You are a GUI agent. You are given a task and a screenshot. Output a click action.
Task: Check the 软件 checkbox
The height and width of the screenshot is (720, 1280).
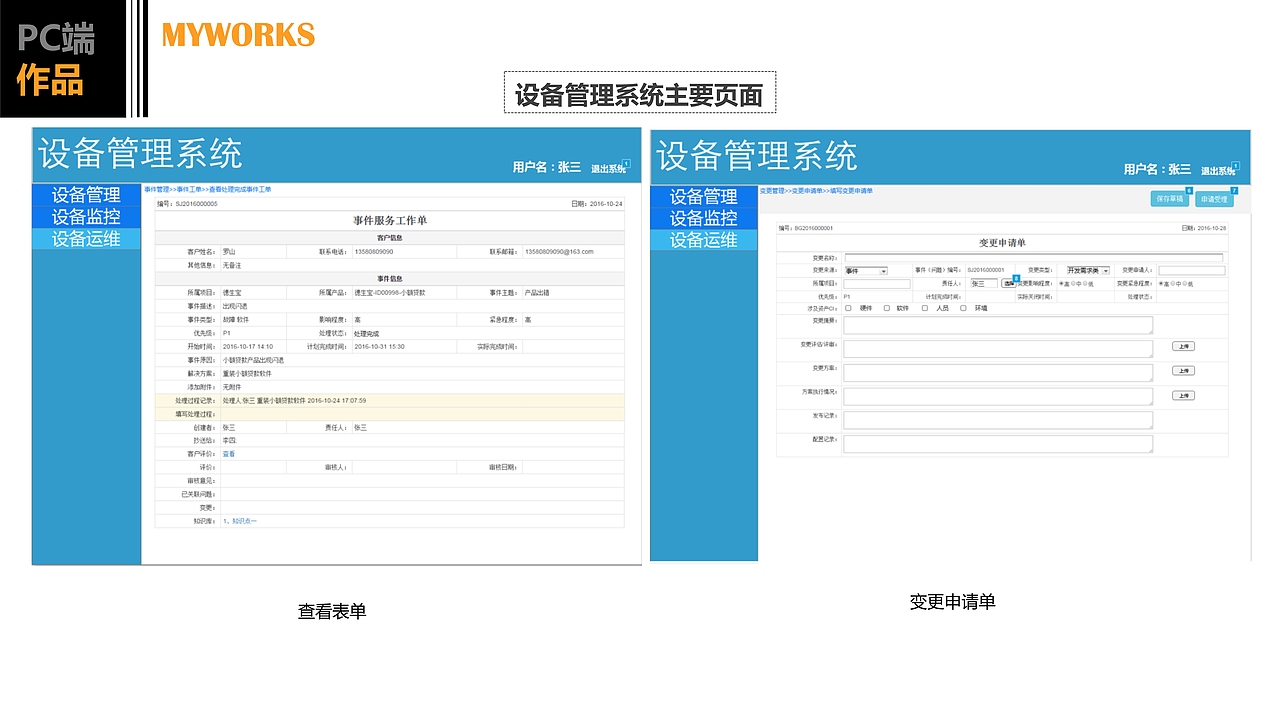tap(886, 308)
